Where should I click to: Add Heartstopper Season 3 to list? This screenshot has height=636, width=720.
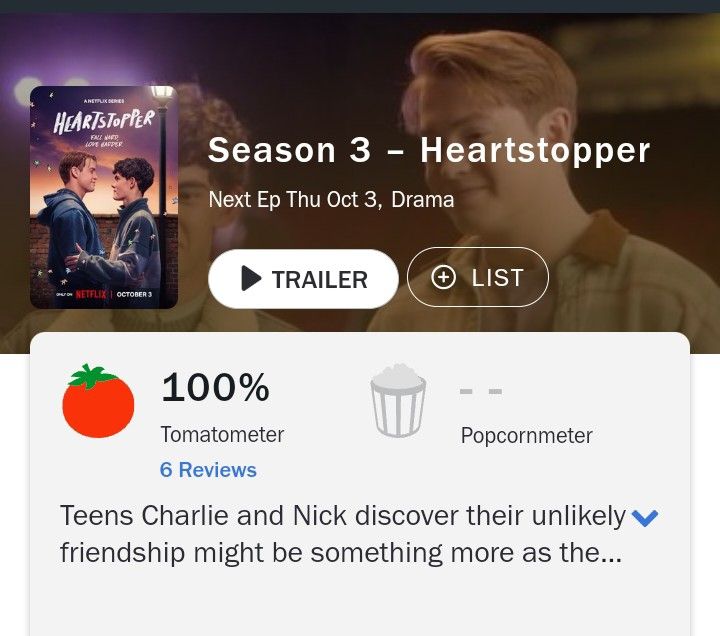coord(478,277)
